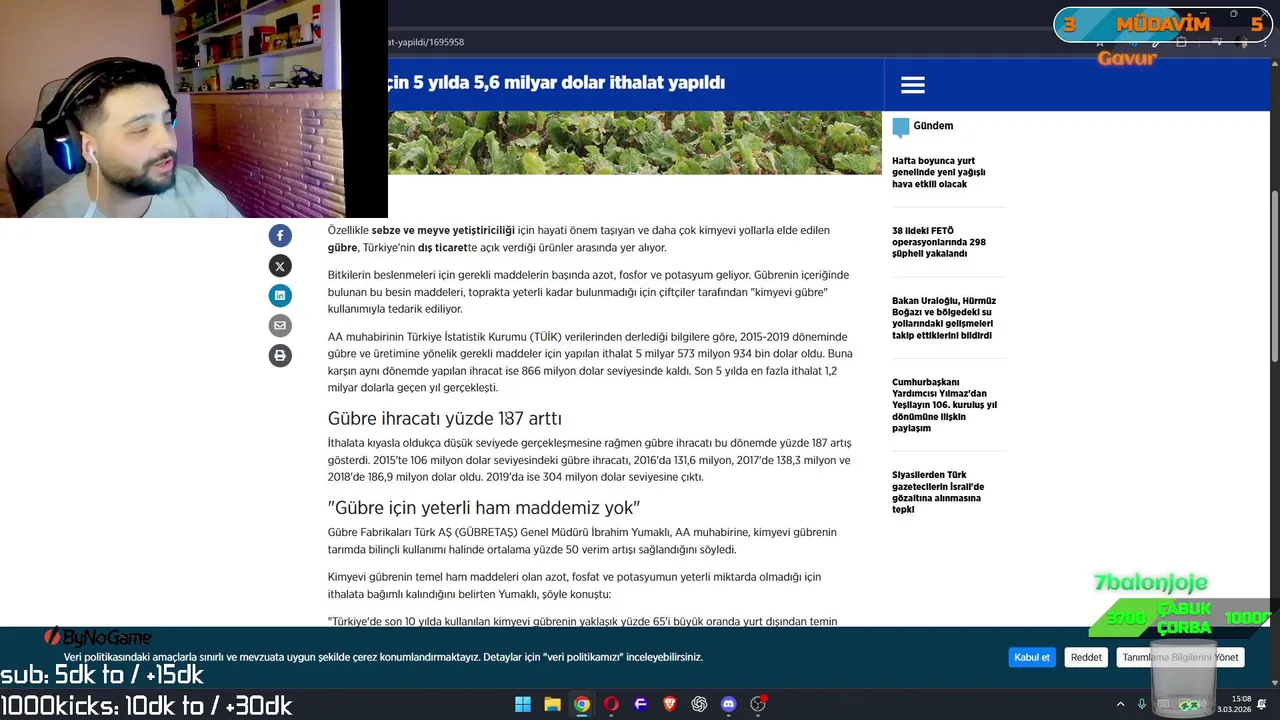Image resolution: width=1280 pixels, height=720 pixels.
Task: Follow the bold 'gübre' link in the first paragraph
Action: pos(342,247)
